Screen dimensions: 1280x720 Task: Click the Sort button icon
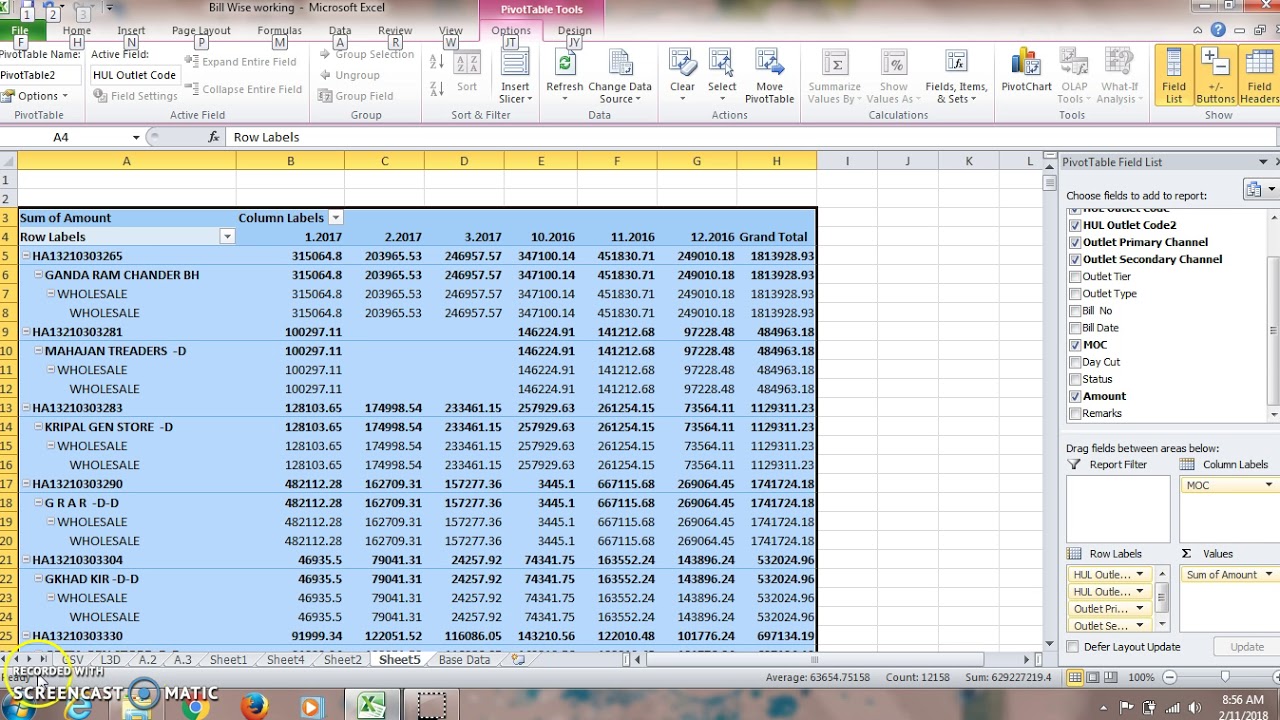coord(467,64)
